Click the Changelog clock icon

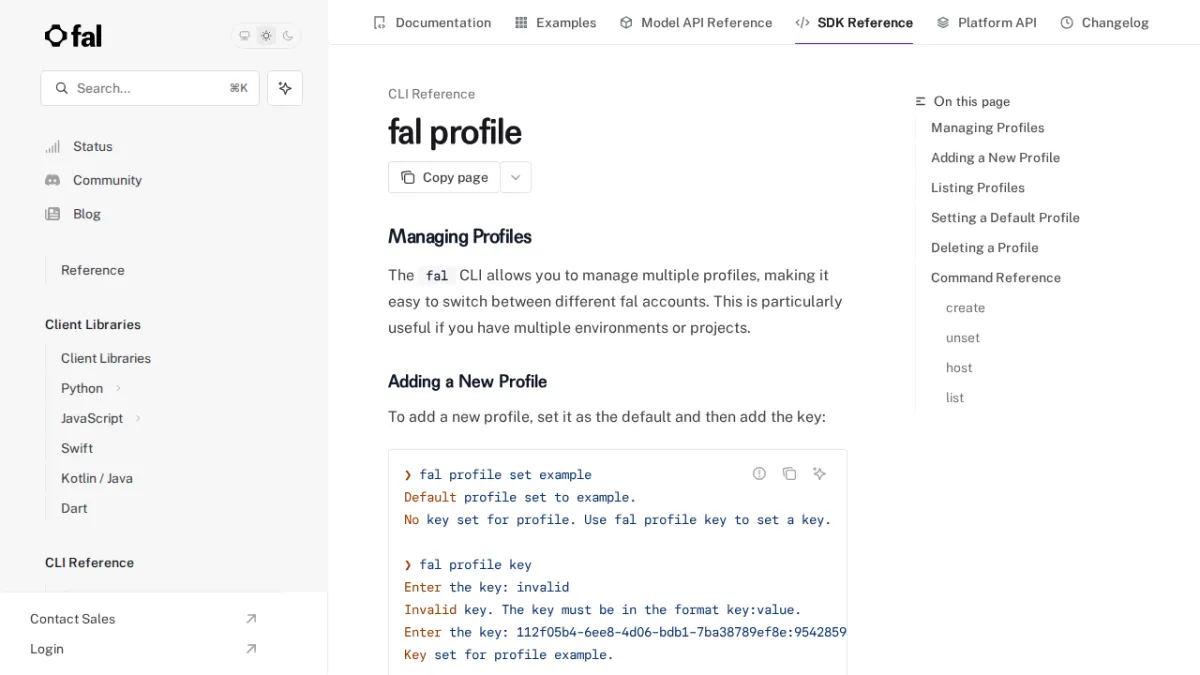click(1067, 22)
